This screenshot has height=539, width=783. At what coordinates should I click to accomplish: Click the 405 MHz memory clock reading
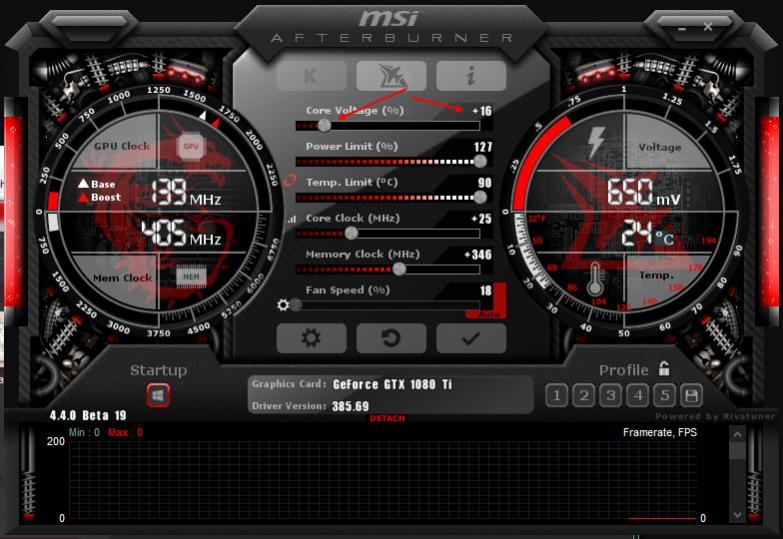click(181, 233)
